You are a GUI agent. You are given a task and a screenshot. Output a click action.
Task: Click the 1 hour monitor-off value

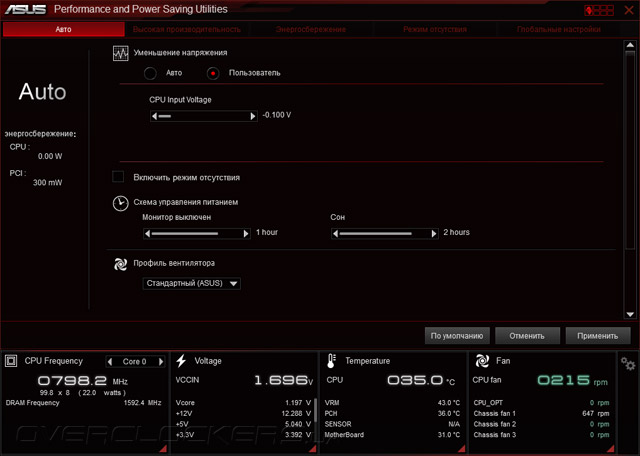pos(267,232)
